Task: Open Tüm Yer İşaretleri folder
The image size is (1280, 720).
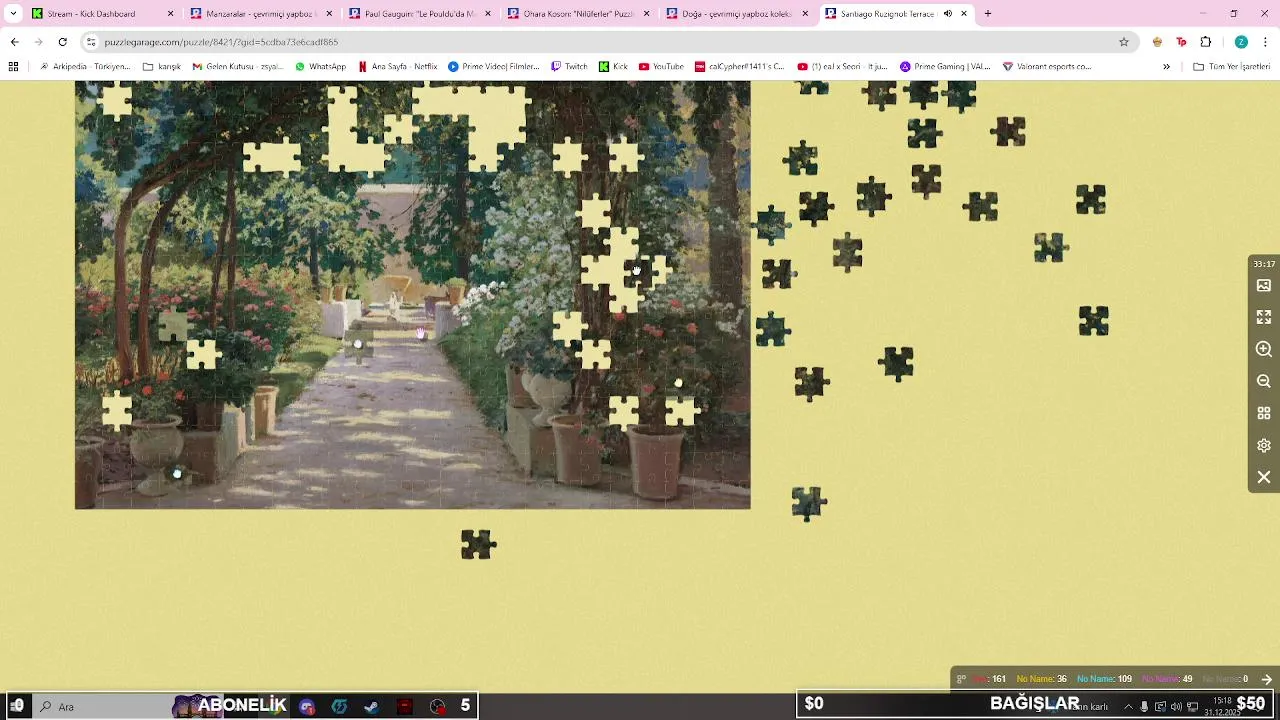Action: [1232, 66]
